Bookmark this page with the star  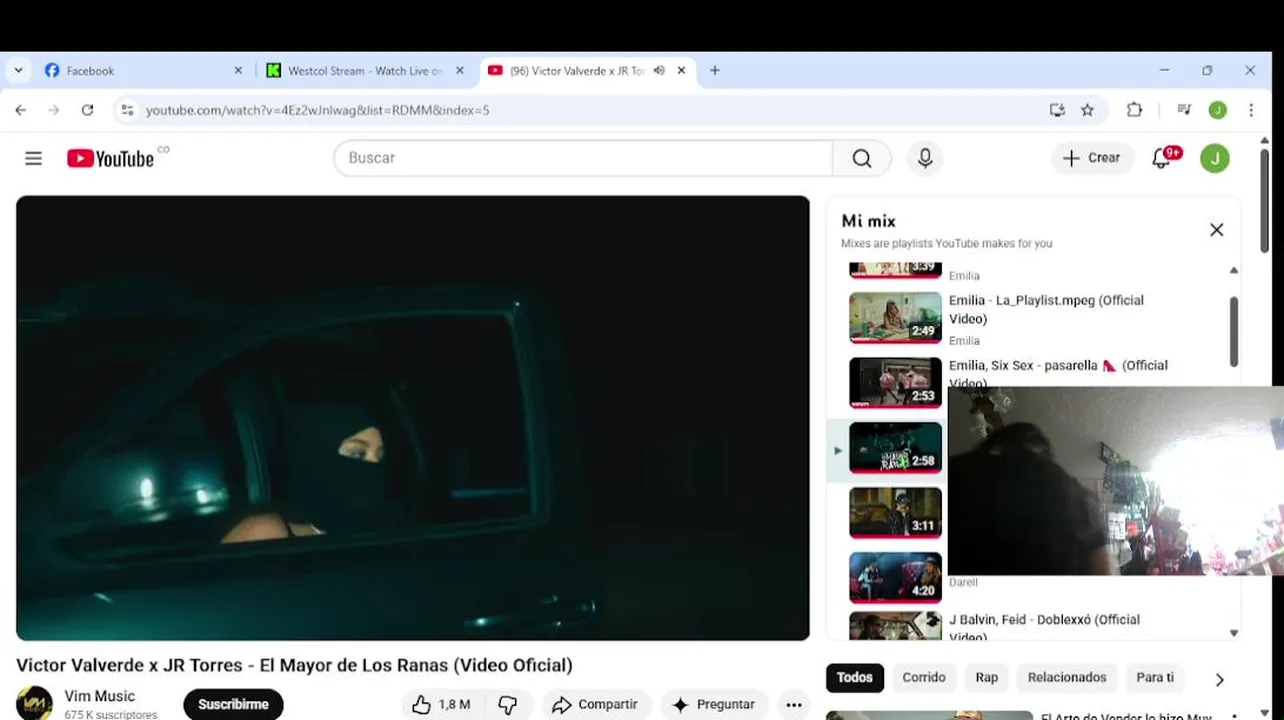coord(1087,110)
